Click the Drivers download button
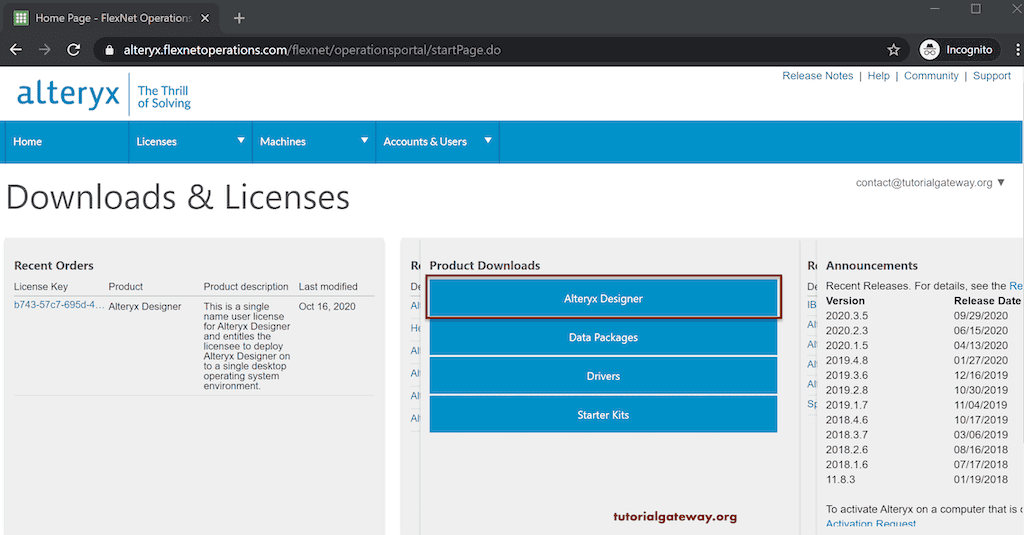 point(603,376)
